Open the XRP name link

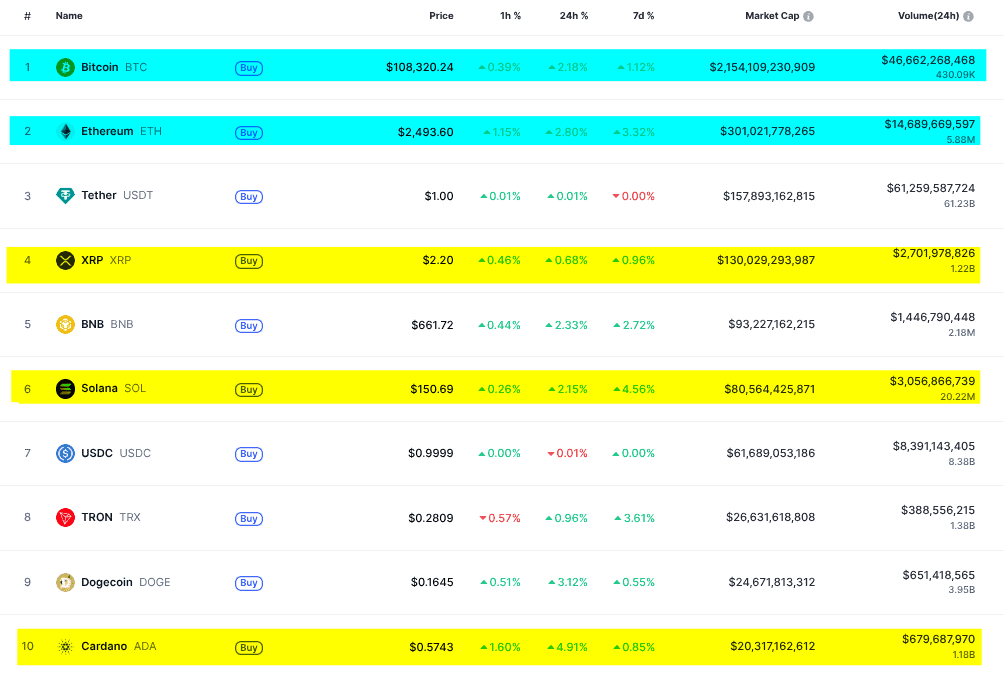pos(92,261)
